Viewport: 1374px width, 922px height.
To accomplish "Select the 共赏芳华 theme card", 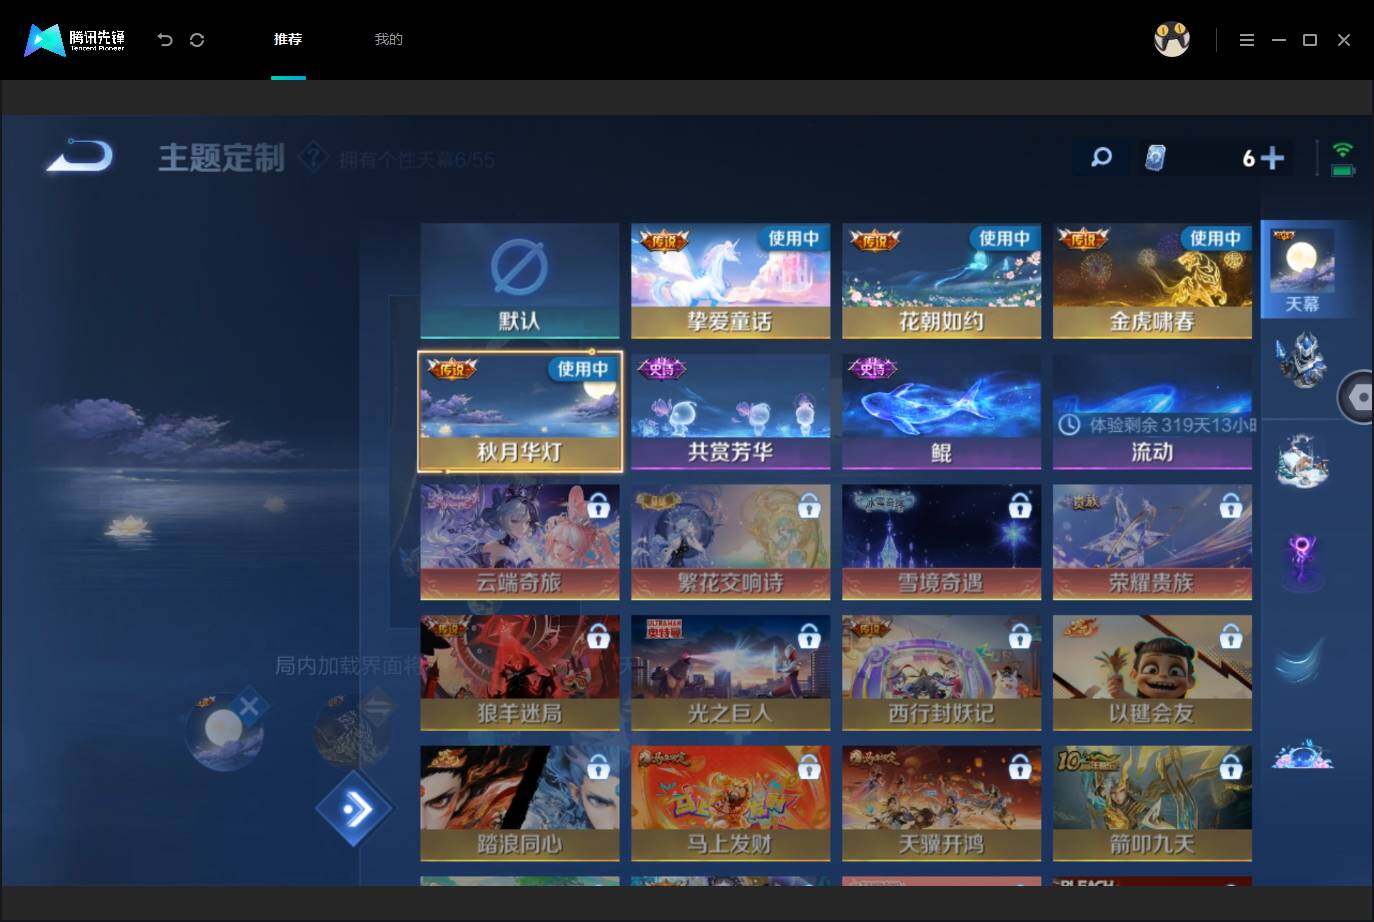I will click(730, 411).
